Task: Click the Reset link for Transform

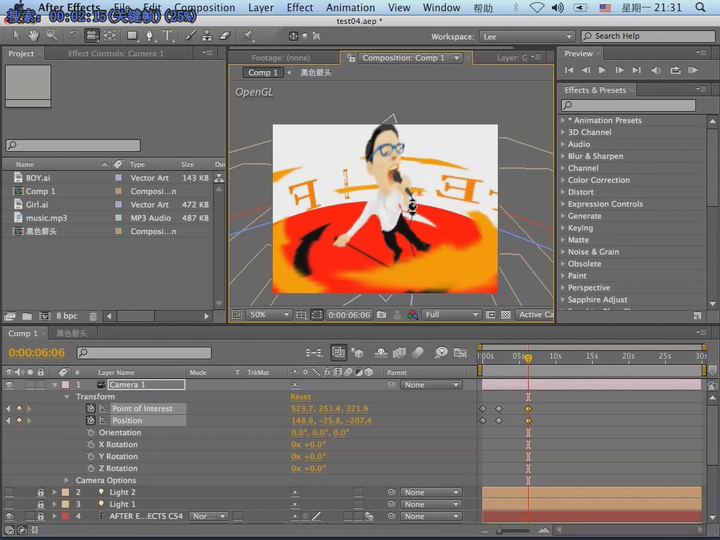Action: [300, 396]
